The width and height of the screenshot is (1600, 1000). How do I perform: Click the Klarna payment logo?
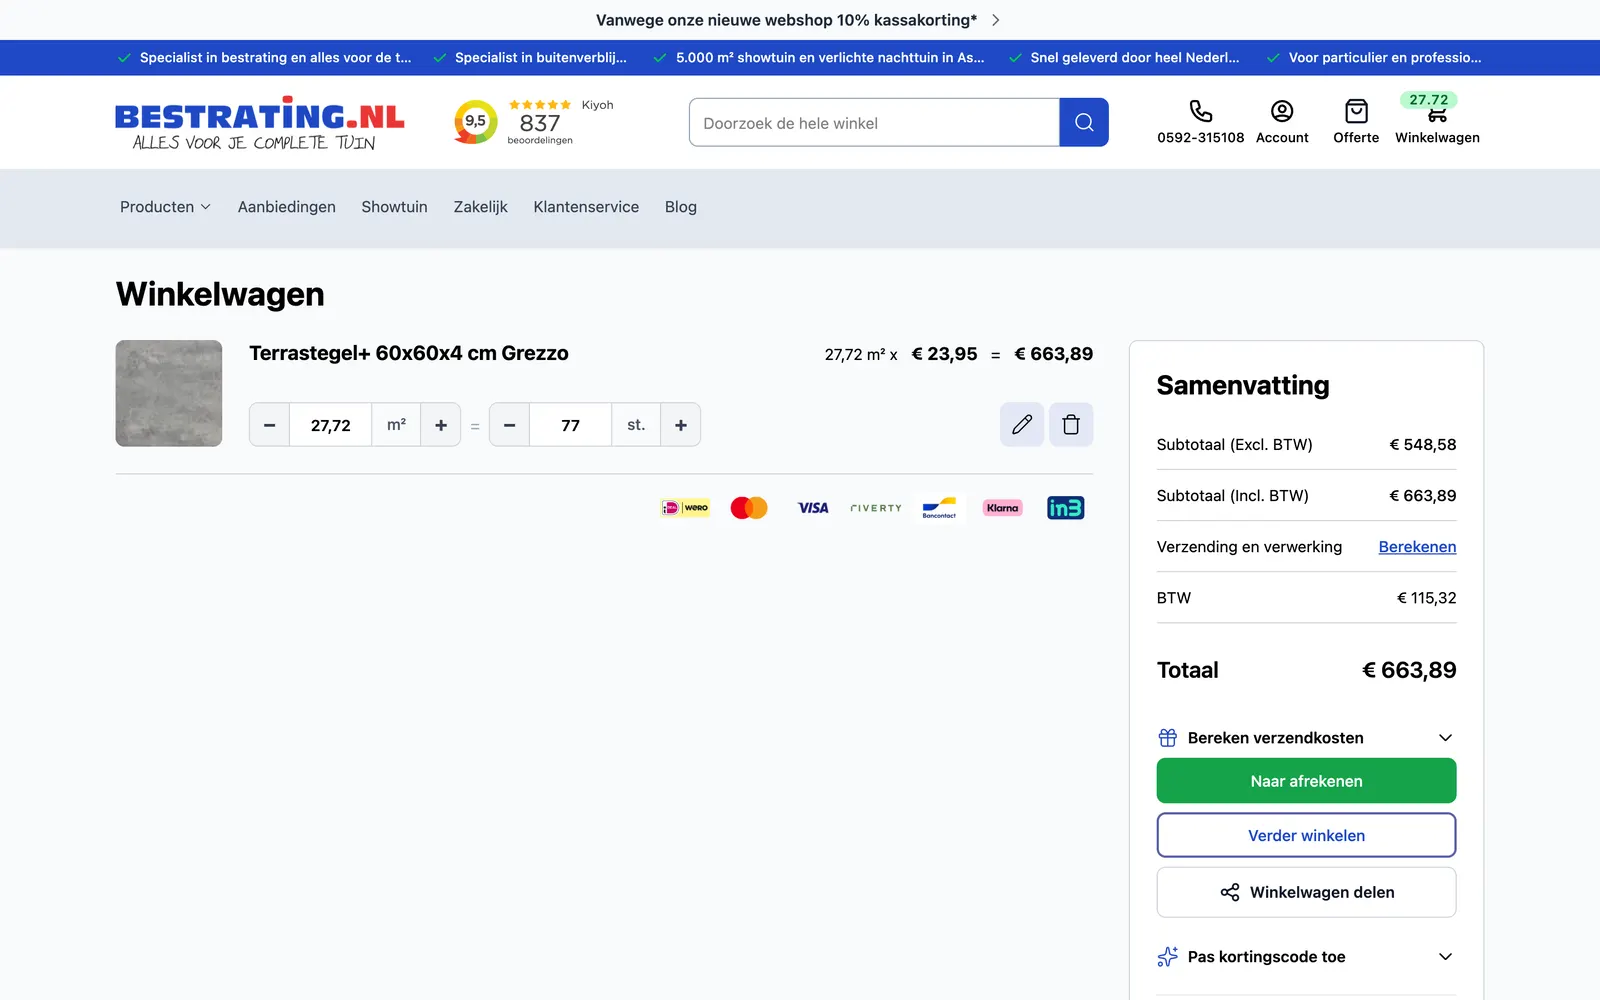point(1002,508)
